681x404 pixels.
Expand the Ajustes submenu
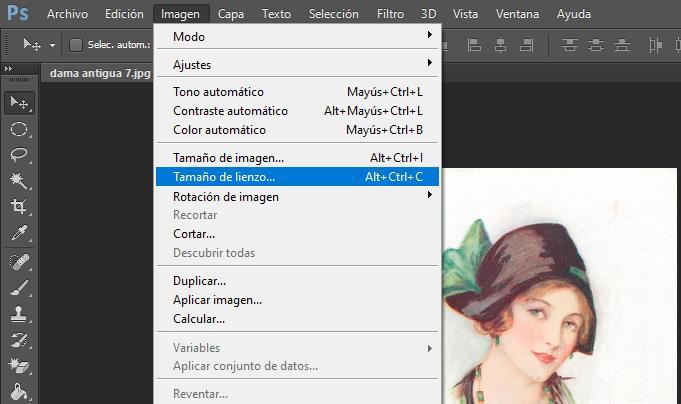click(298, 64)
